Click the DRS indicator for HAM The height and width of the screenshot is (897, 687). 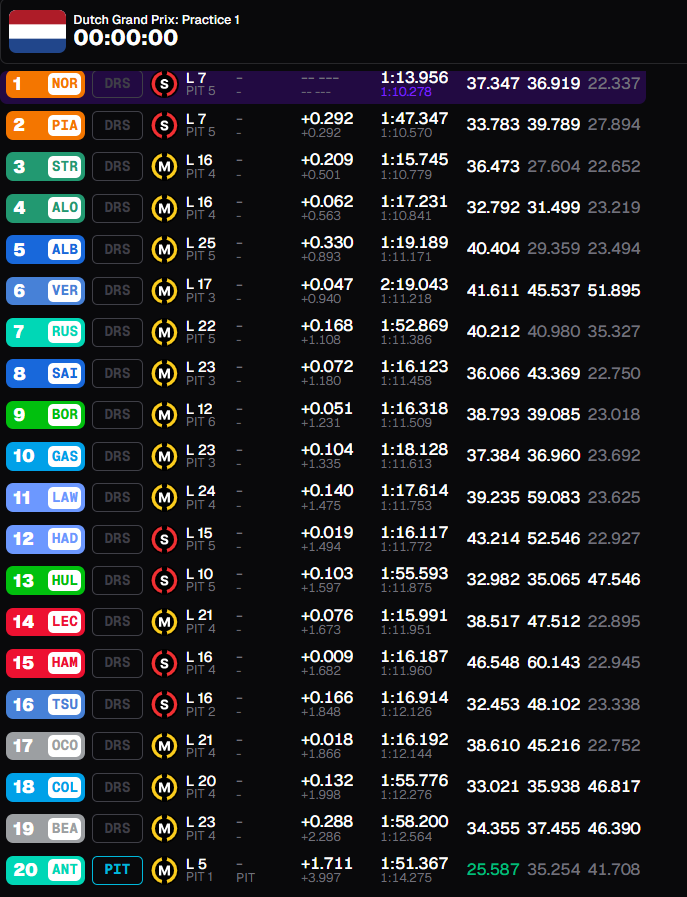(x=117, y=662)
